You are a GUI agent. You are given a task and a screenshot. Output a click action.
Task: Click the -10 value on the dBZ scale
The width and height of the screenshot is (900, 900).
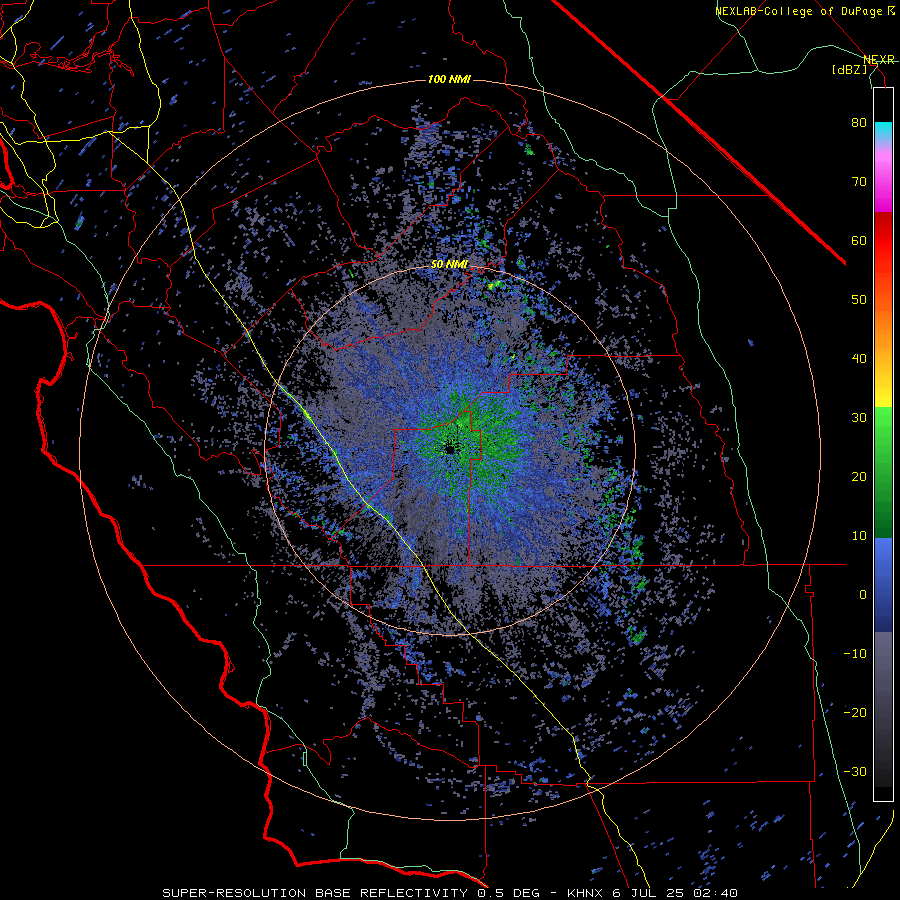[855, 654]
